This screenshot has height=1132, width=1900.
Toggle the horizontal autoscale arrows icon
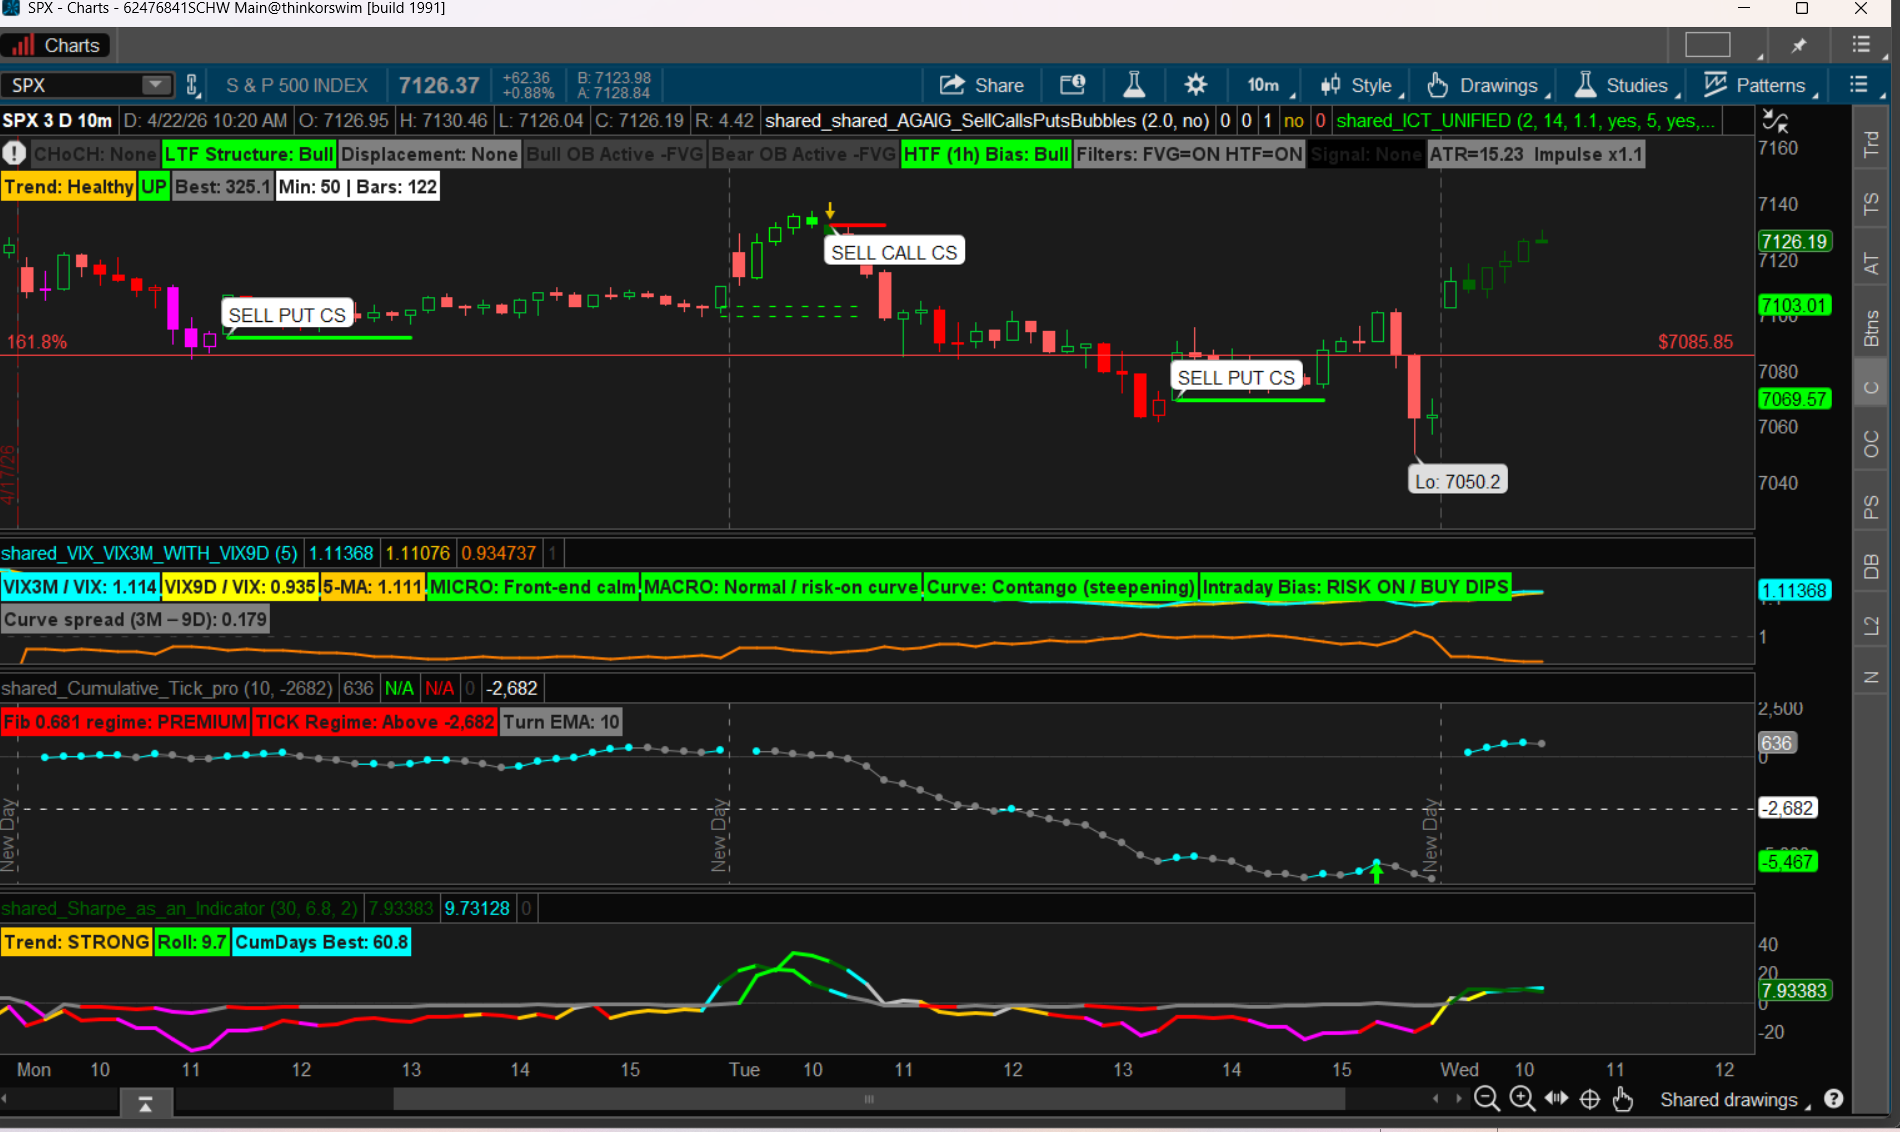[x=1556, y=1099]
